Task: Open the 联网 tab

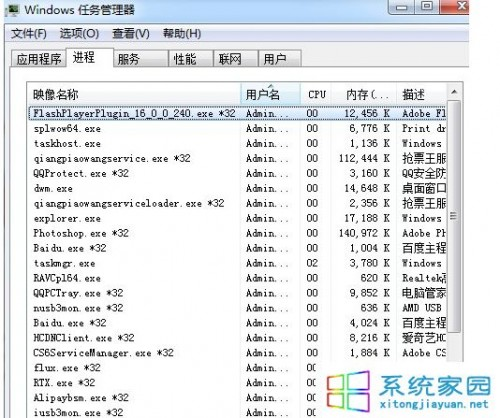Action: pyautogui.click(x=236, y=59)
